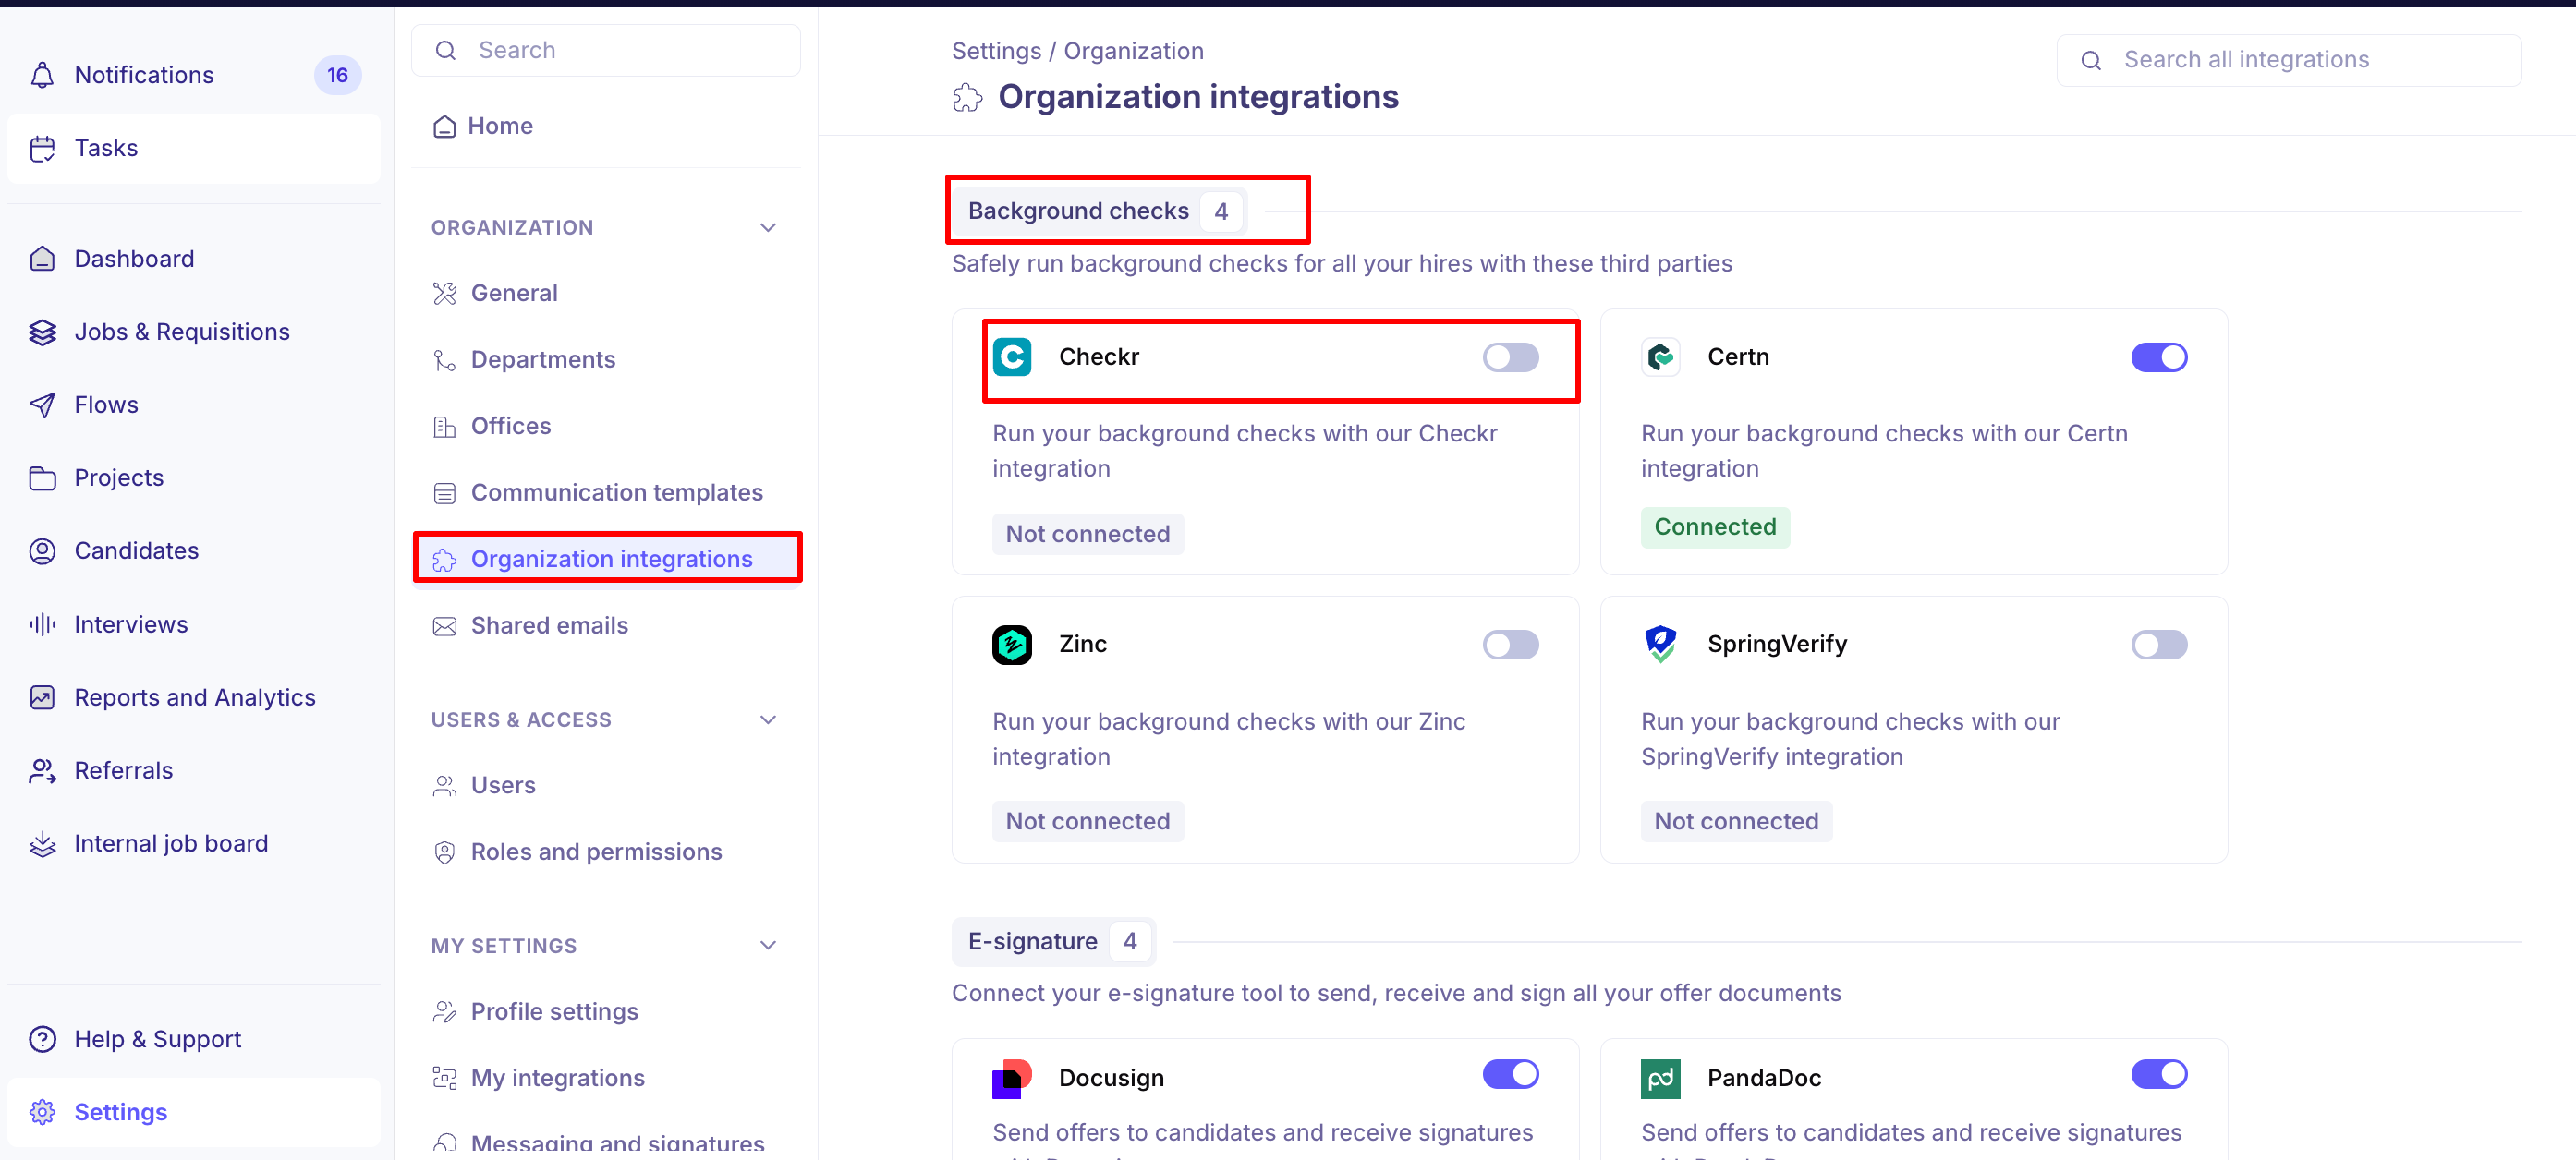Viewport: 2576px width, 1160px height.
Task: Click the Candidates person icon
Action: (x=42, y=551)
